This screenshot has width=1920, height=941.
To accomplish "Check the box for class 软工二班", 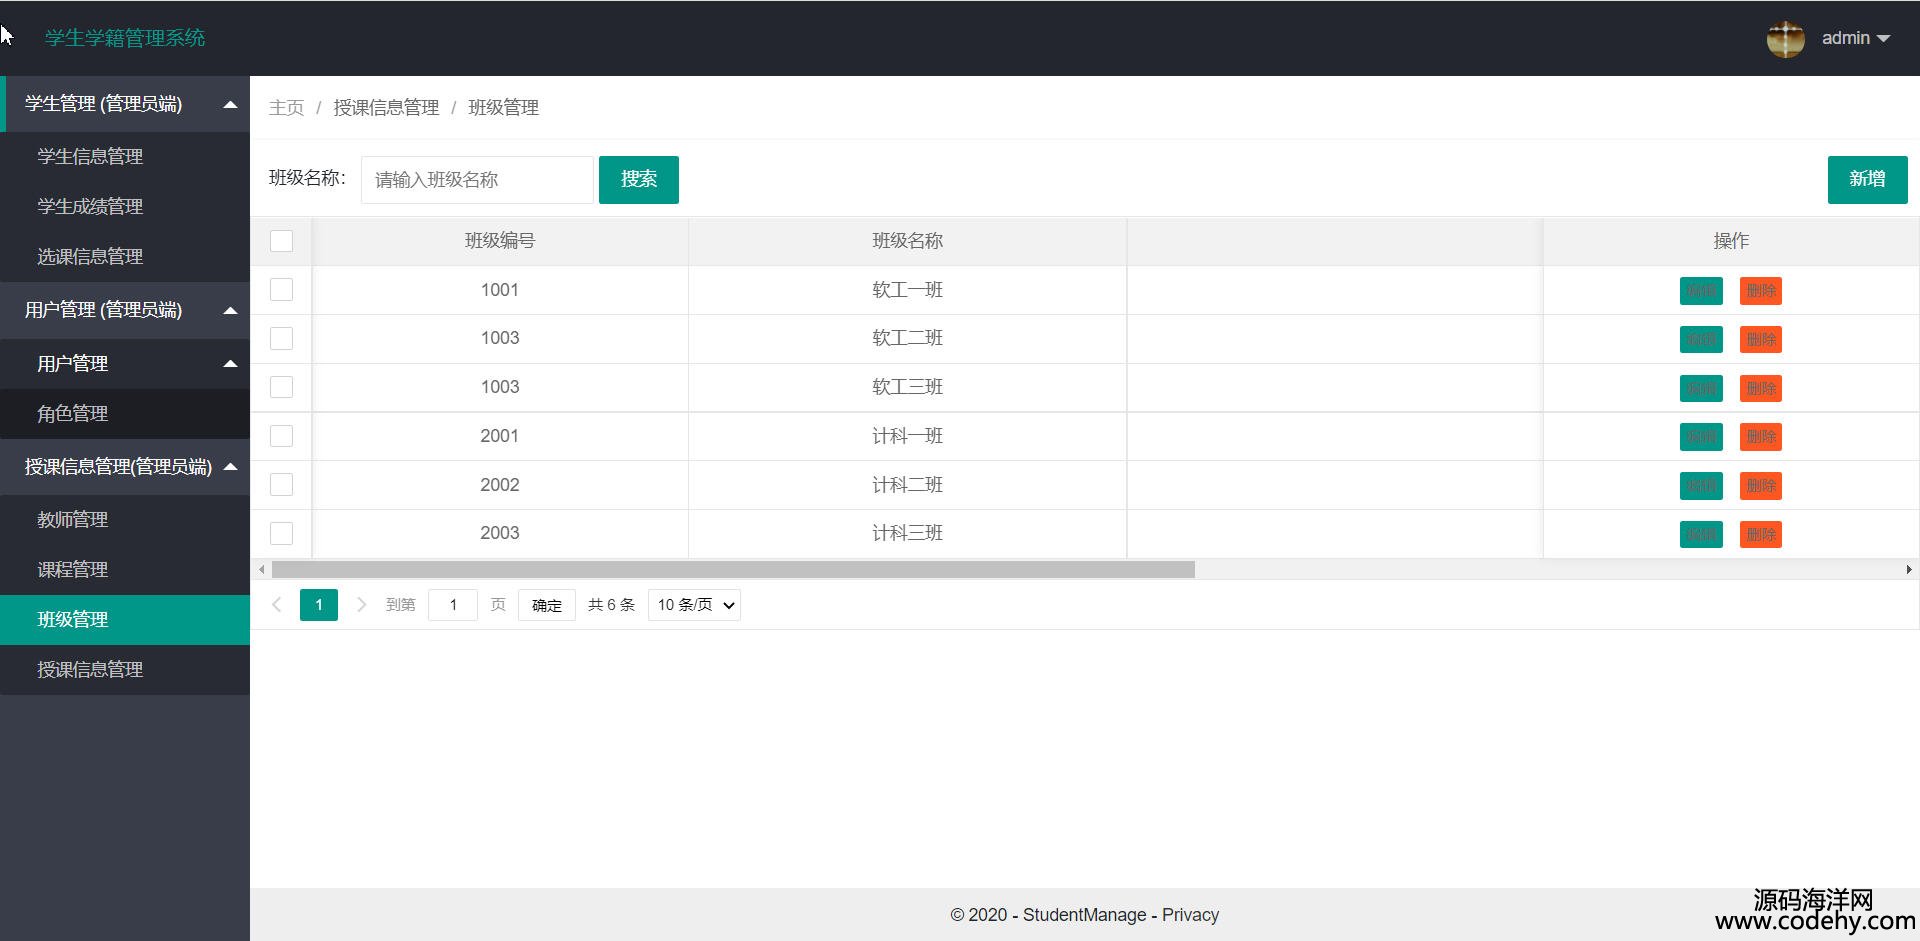I will coord(282,339).
